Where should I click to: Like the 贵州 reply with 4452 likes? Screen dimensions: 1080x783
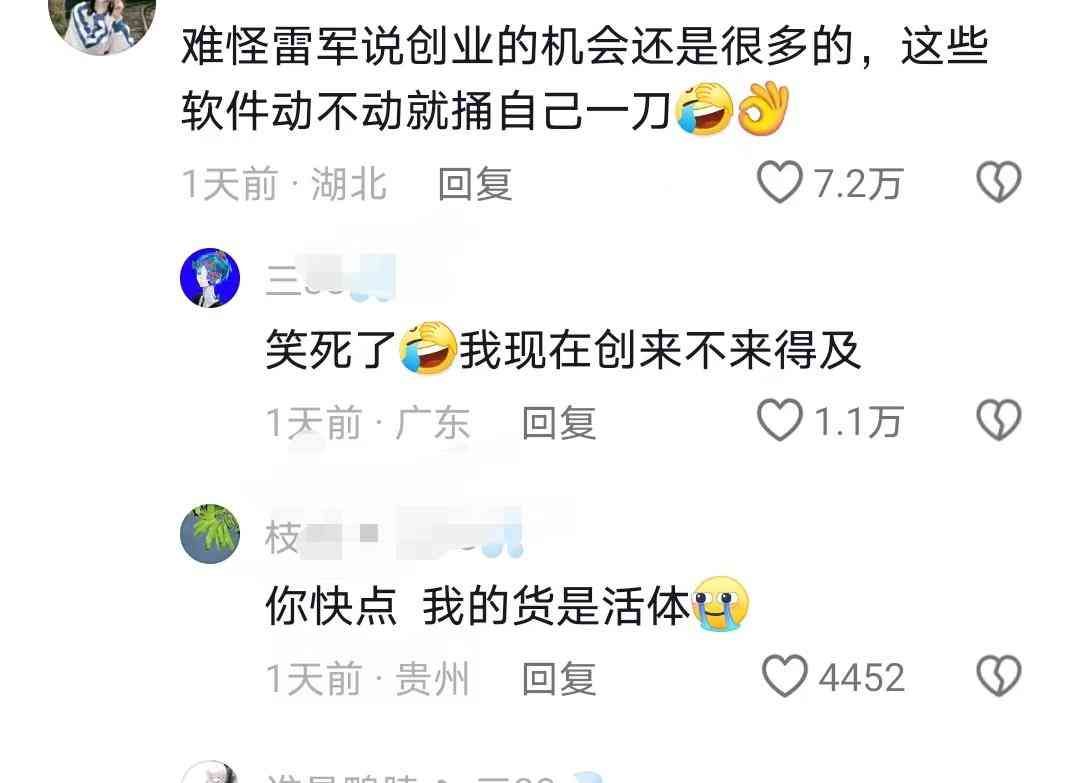coord(785,676)
